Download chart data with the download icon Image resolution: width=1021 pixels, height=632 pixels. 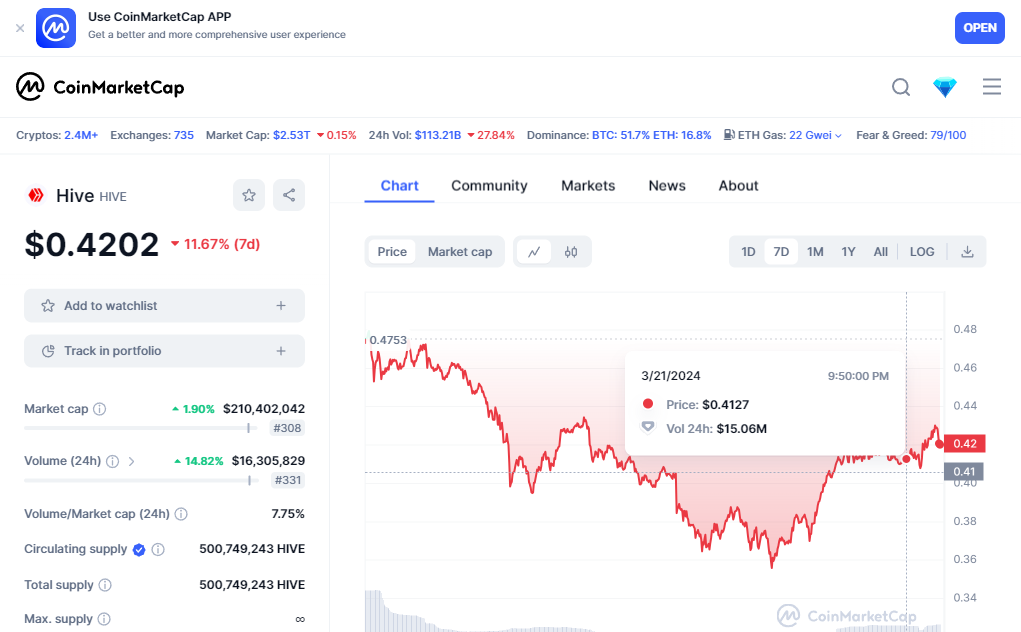967,252
